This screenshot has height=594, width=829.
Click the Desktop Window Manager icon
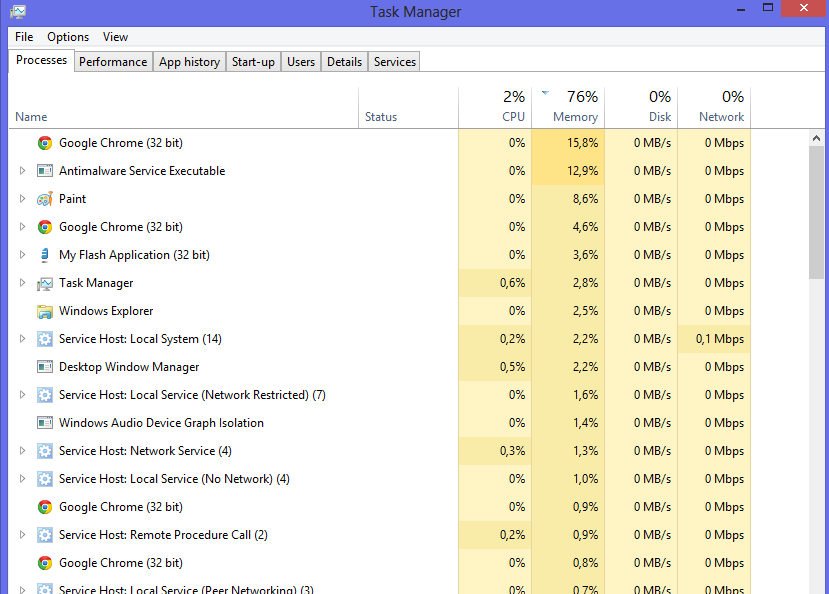tap(45, 367)
